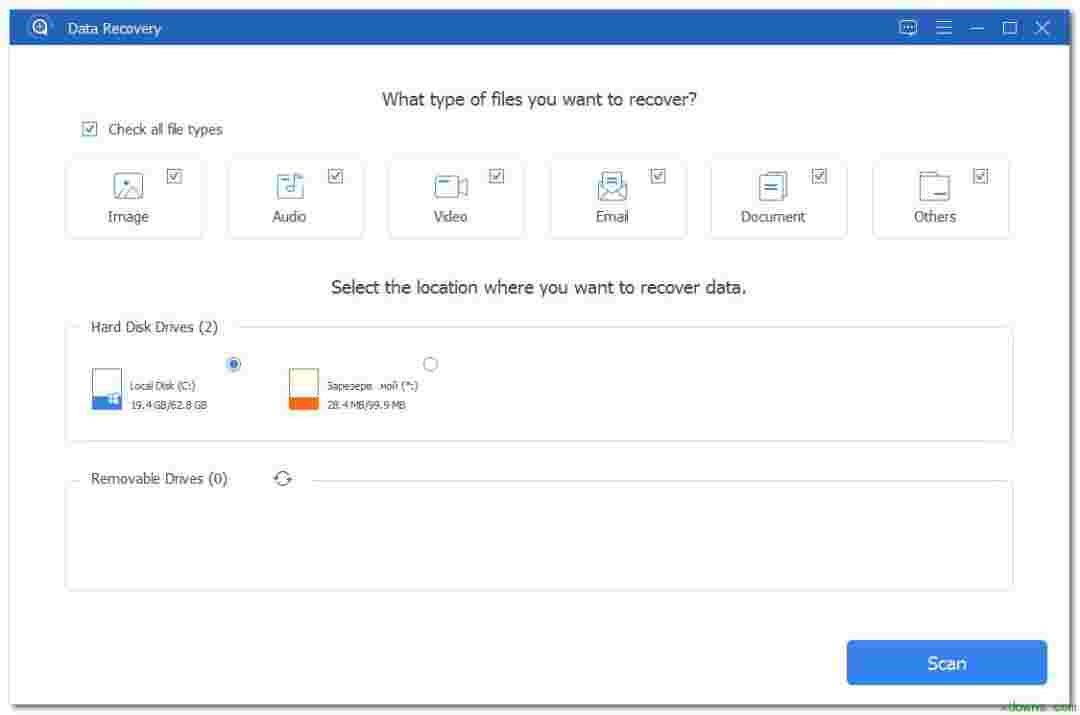Open the feedback chat icon in titlebar
Viewport: 1080px width, 715px height.
(907, 28)
